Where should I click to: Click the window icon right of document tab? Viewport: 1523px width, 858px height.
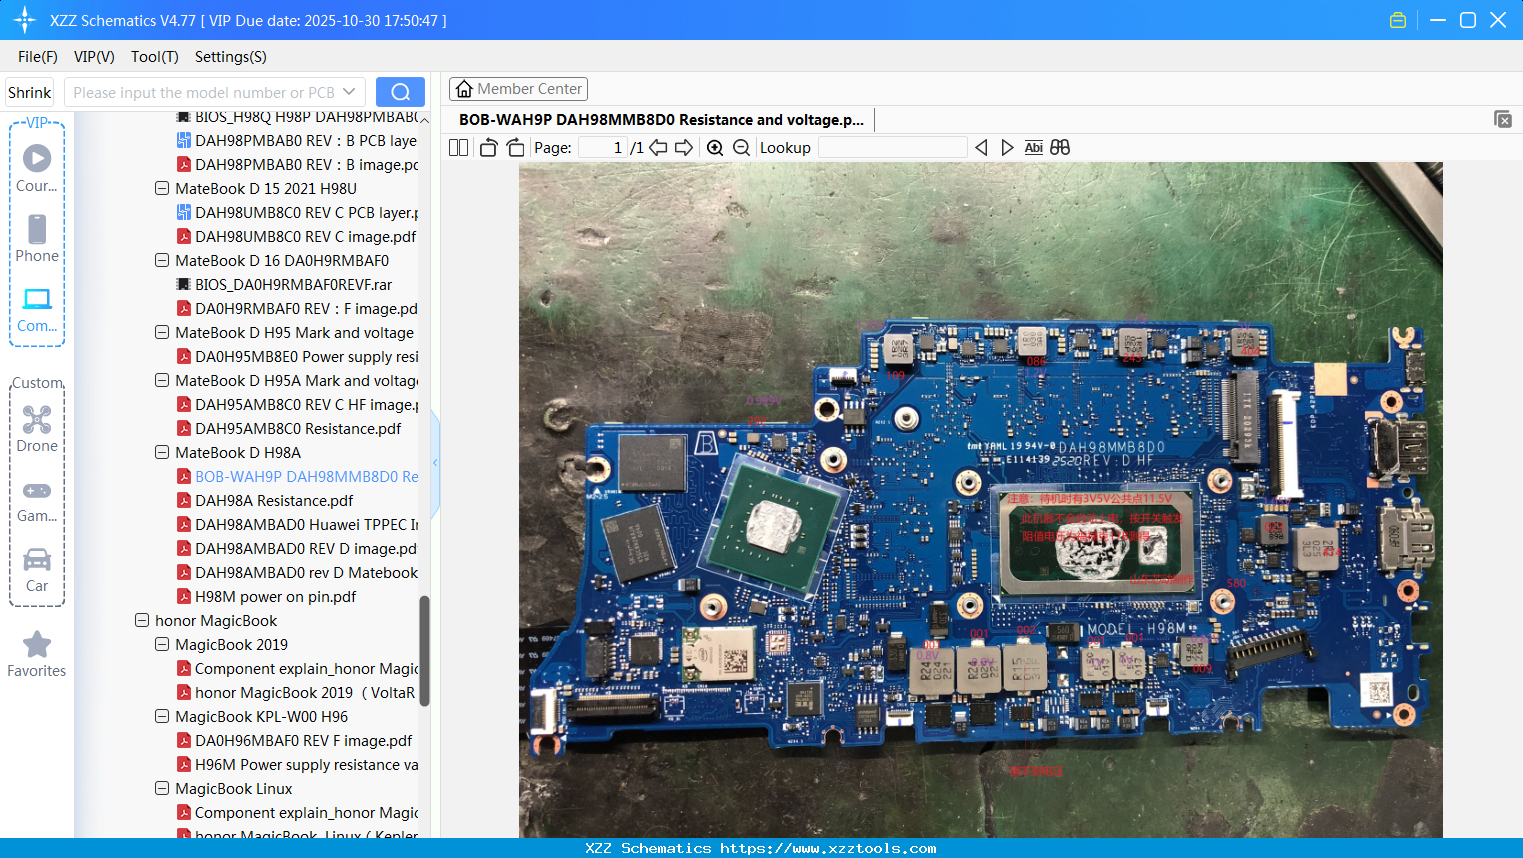pos(1503,119)
